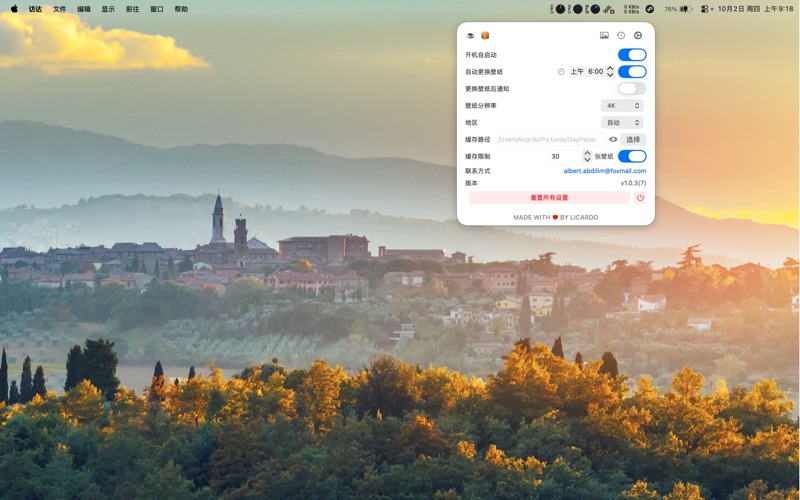Click the 联系方式 label
This screenshot has width=800, height=500.
[x=477, y=171]
